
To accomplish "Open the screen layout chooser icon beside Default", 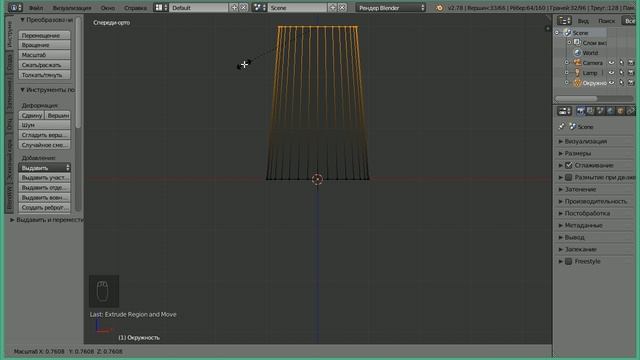I will point(161,7).
